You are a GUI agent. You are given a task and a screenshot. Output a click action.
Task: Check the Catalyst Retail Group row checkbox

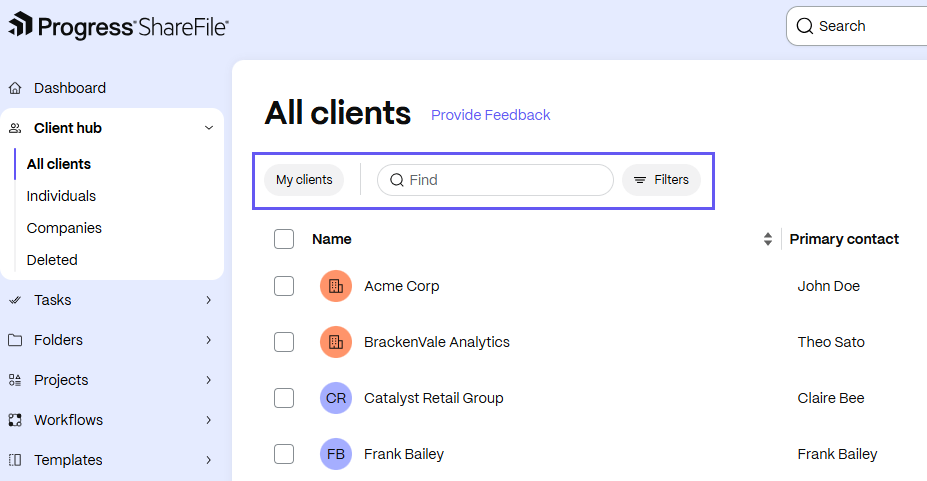pyautogui.click(x=284, y=398)
